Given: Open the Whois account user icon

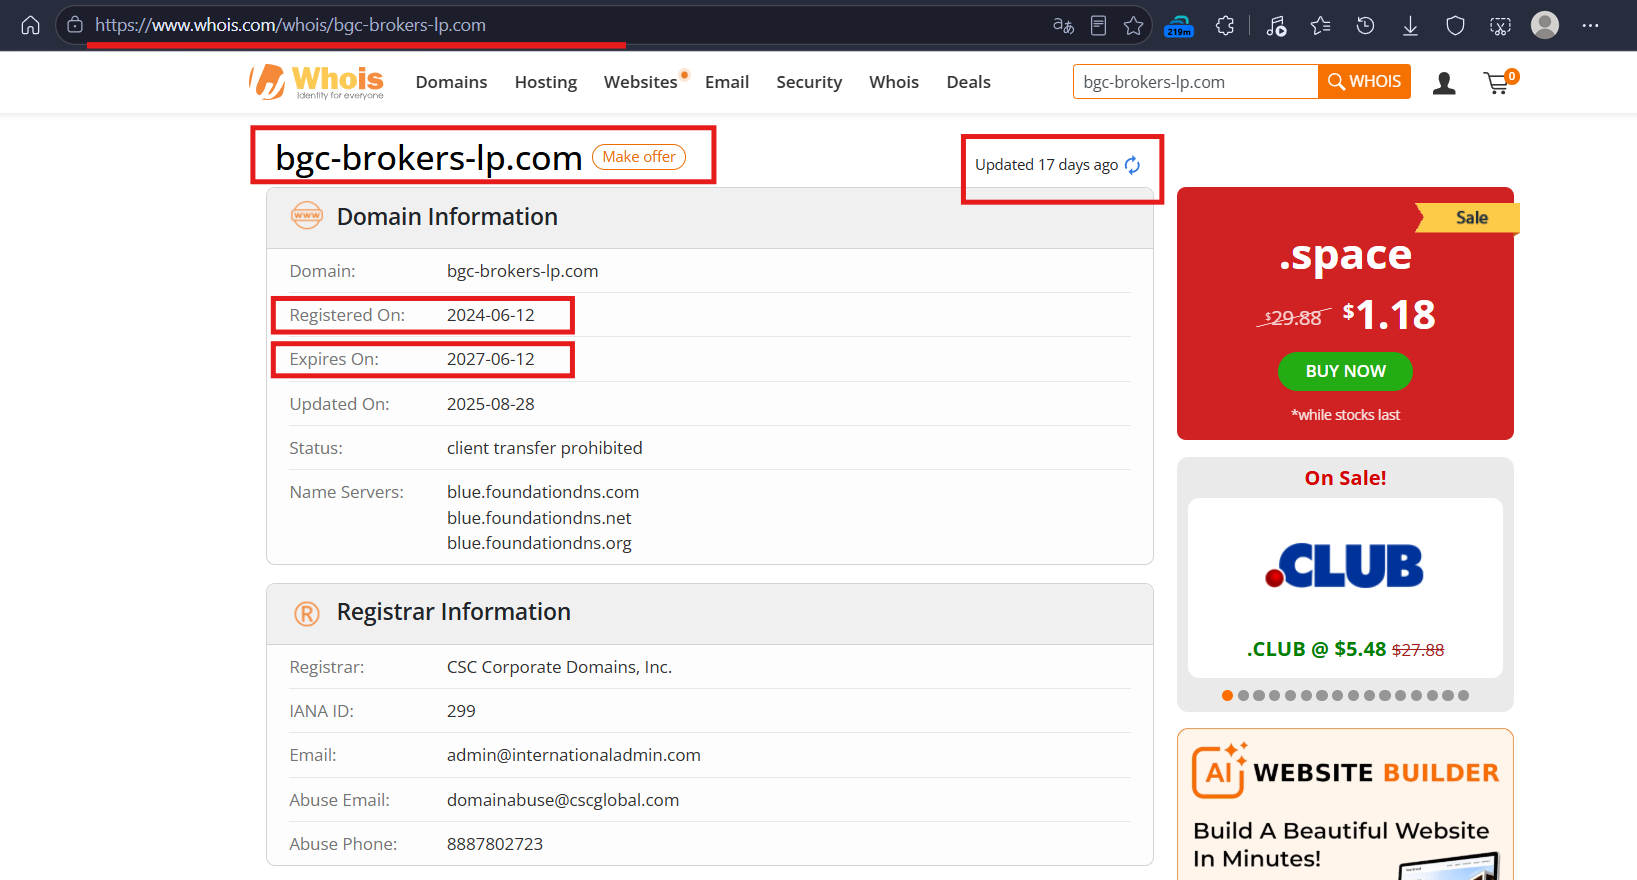Looking at the screenshot, I should click(x=1444, y=83).
